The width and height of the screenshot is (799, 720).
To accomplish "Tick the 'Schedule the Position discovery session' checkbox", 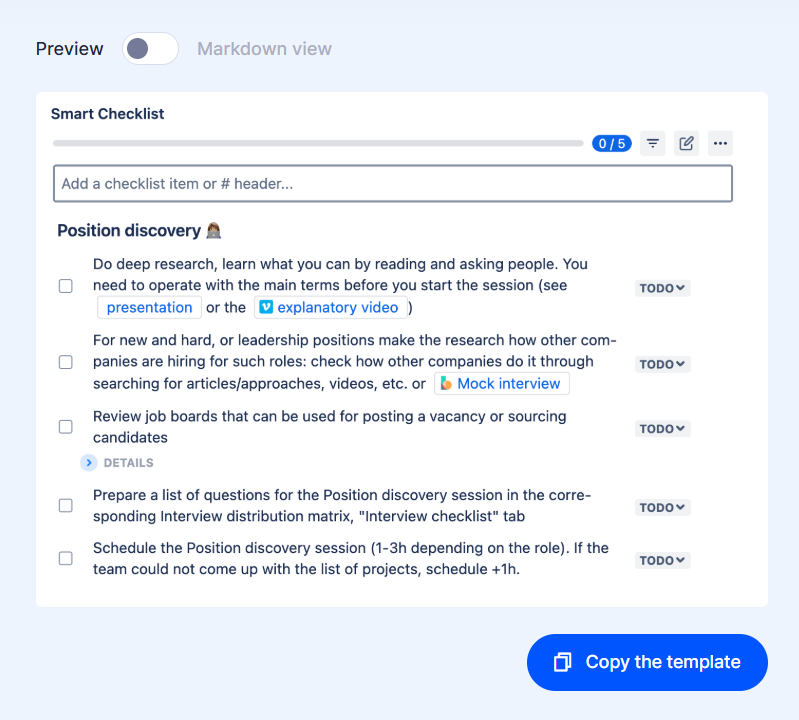I will point(66,559).
